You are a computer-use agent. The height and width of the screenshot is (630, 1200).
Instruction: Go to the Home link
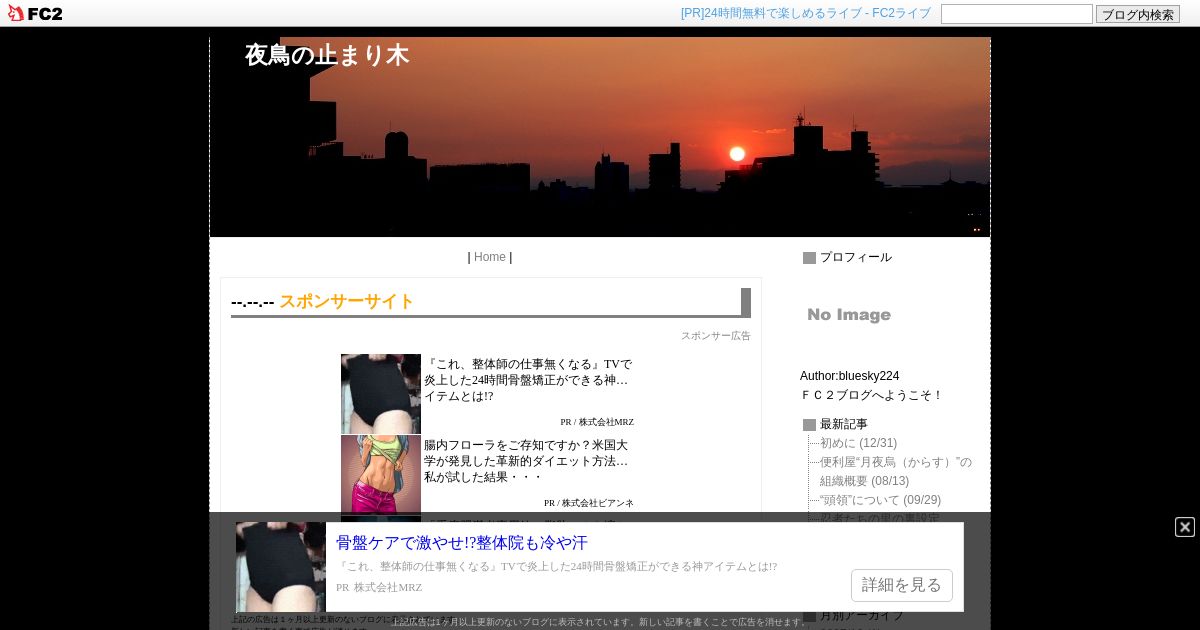point(489,257)
